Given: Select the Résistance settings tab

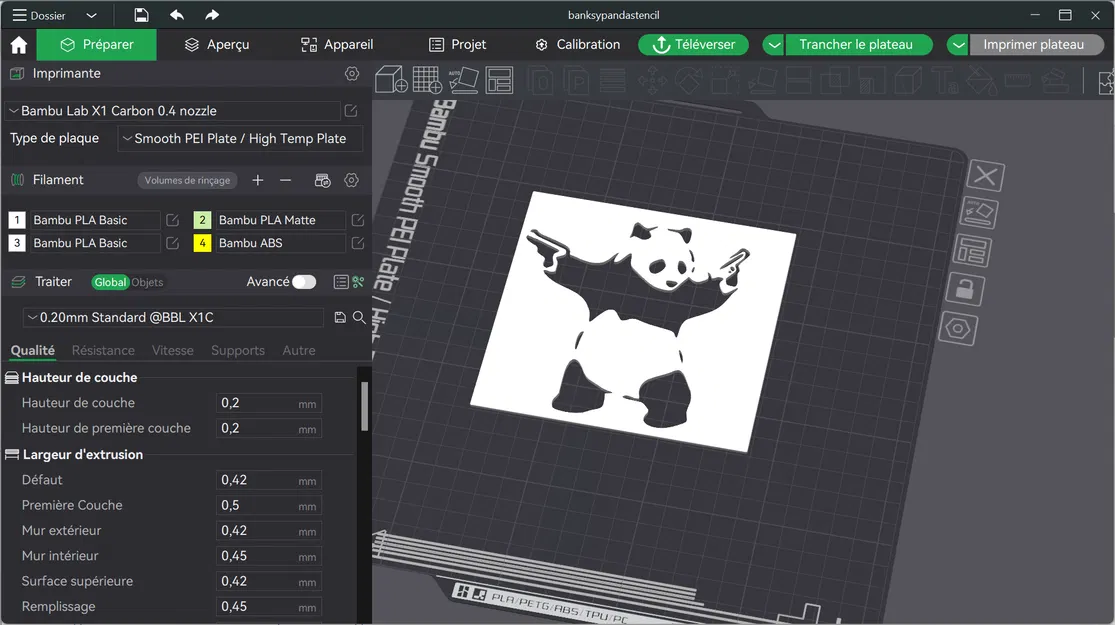Looking at the screenshot, I should [103, 351].
